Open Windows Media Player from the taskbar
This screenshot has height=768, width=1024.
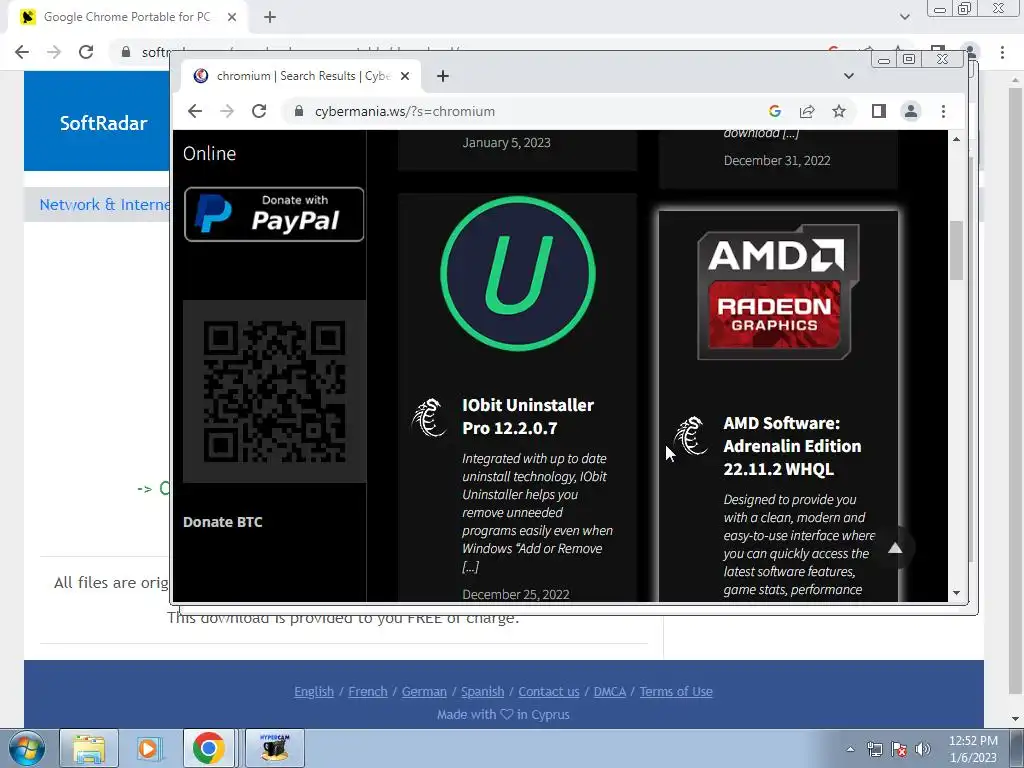coord(148,748)
